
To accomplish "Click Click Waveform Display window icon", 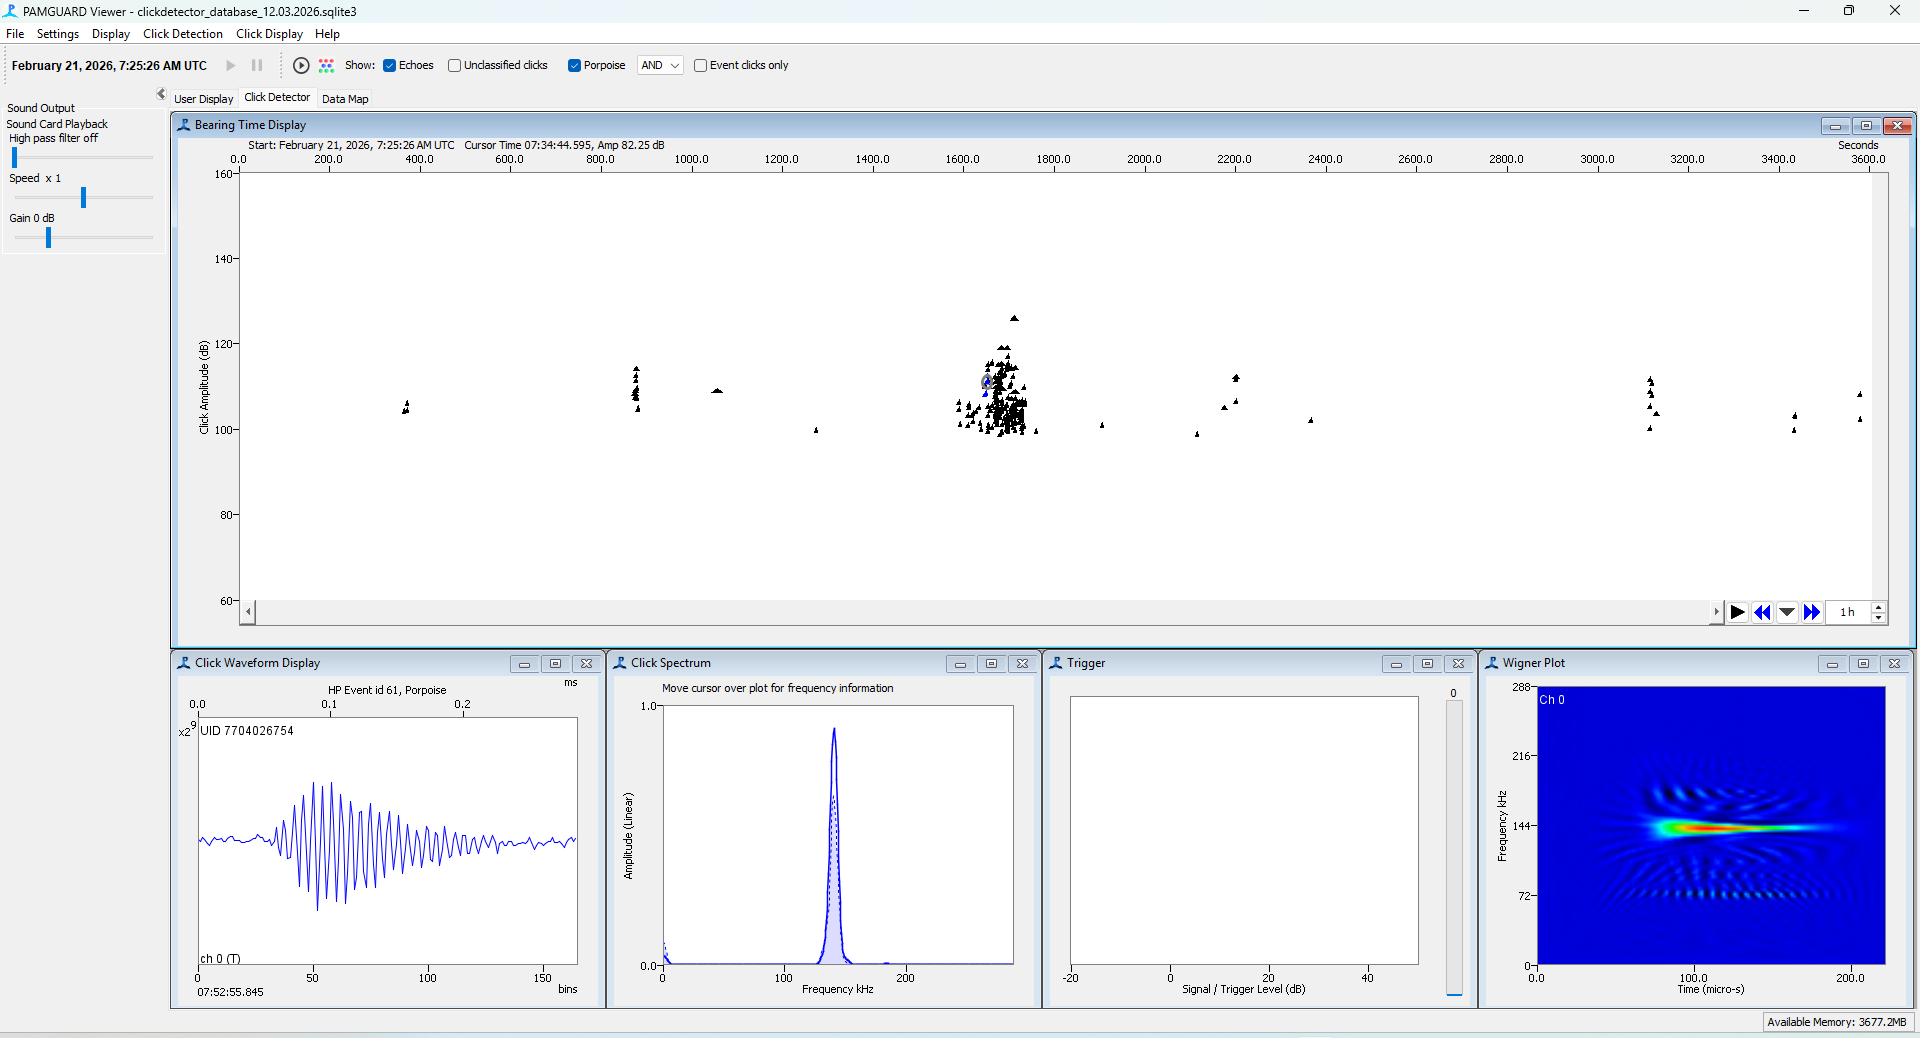I will click(184, 663).
